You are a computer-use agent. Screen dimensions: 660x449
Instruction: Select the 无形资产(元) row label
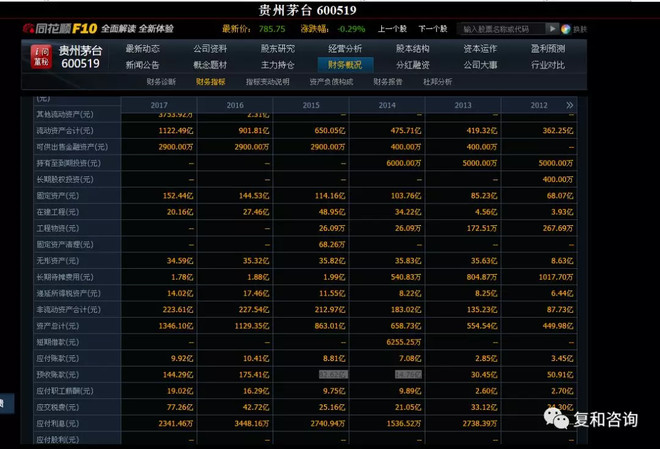click(57, 261)
